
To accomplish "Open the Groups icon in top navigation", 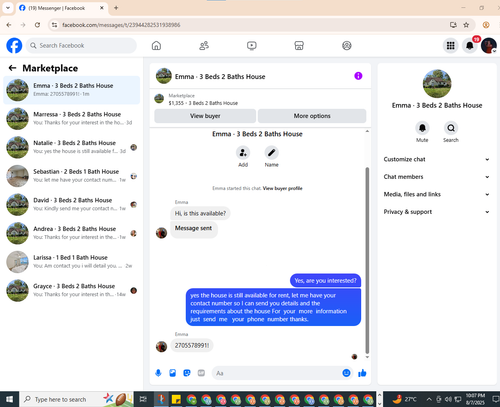I will click(x=347, y=45).
